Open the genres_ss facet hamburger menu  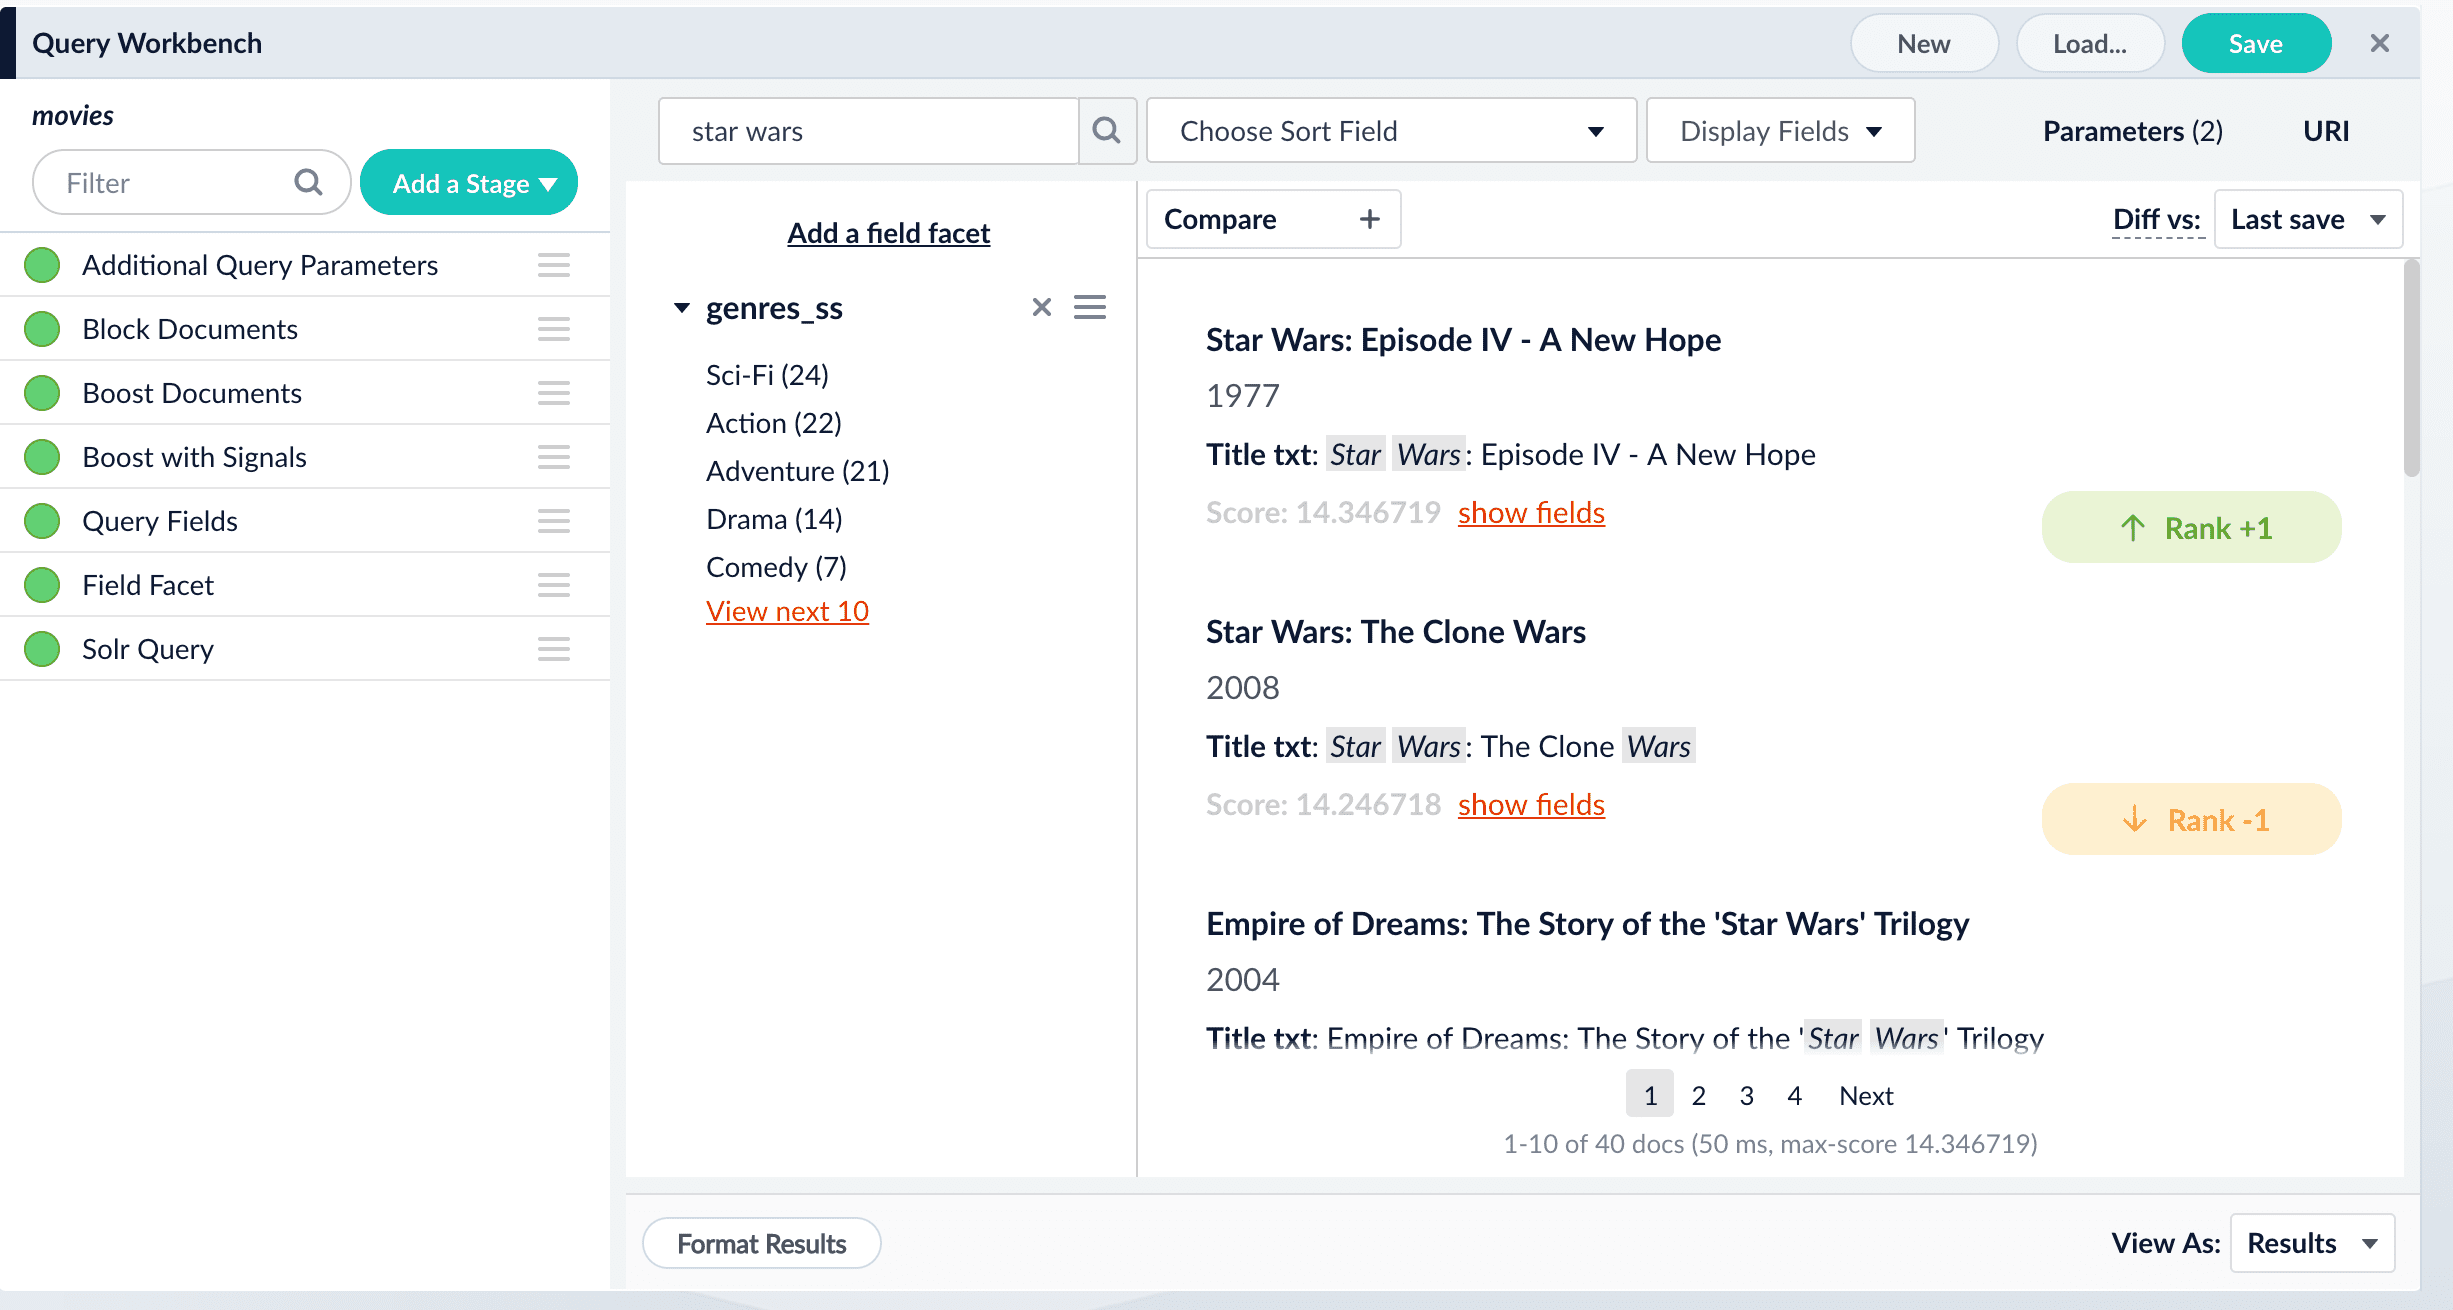[1090, 307]
